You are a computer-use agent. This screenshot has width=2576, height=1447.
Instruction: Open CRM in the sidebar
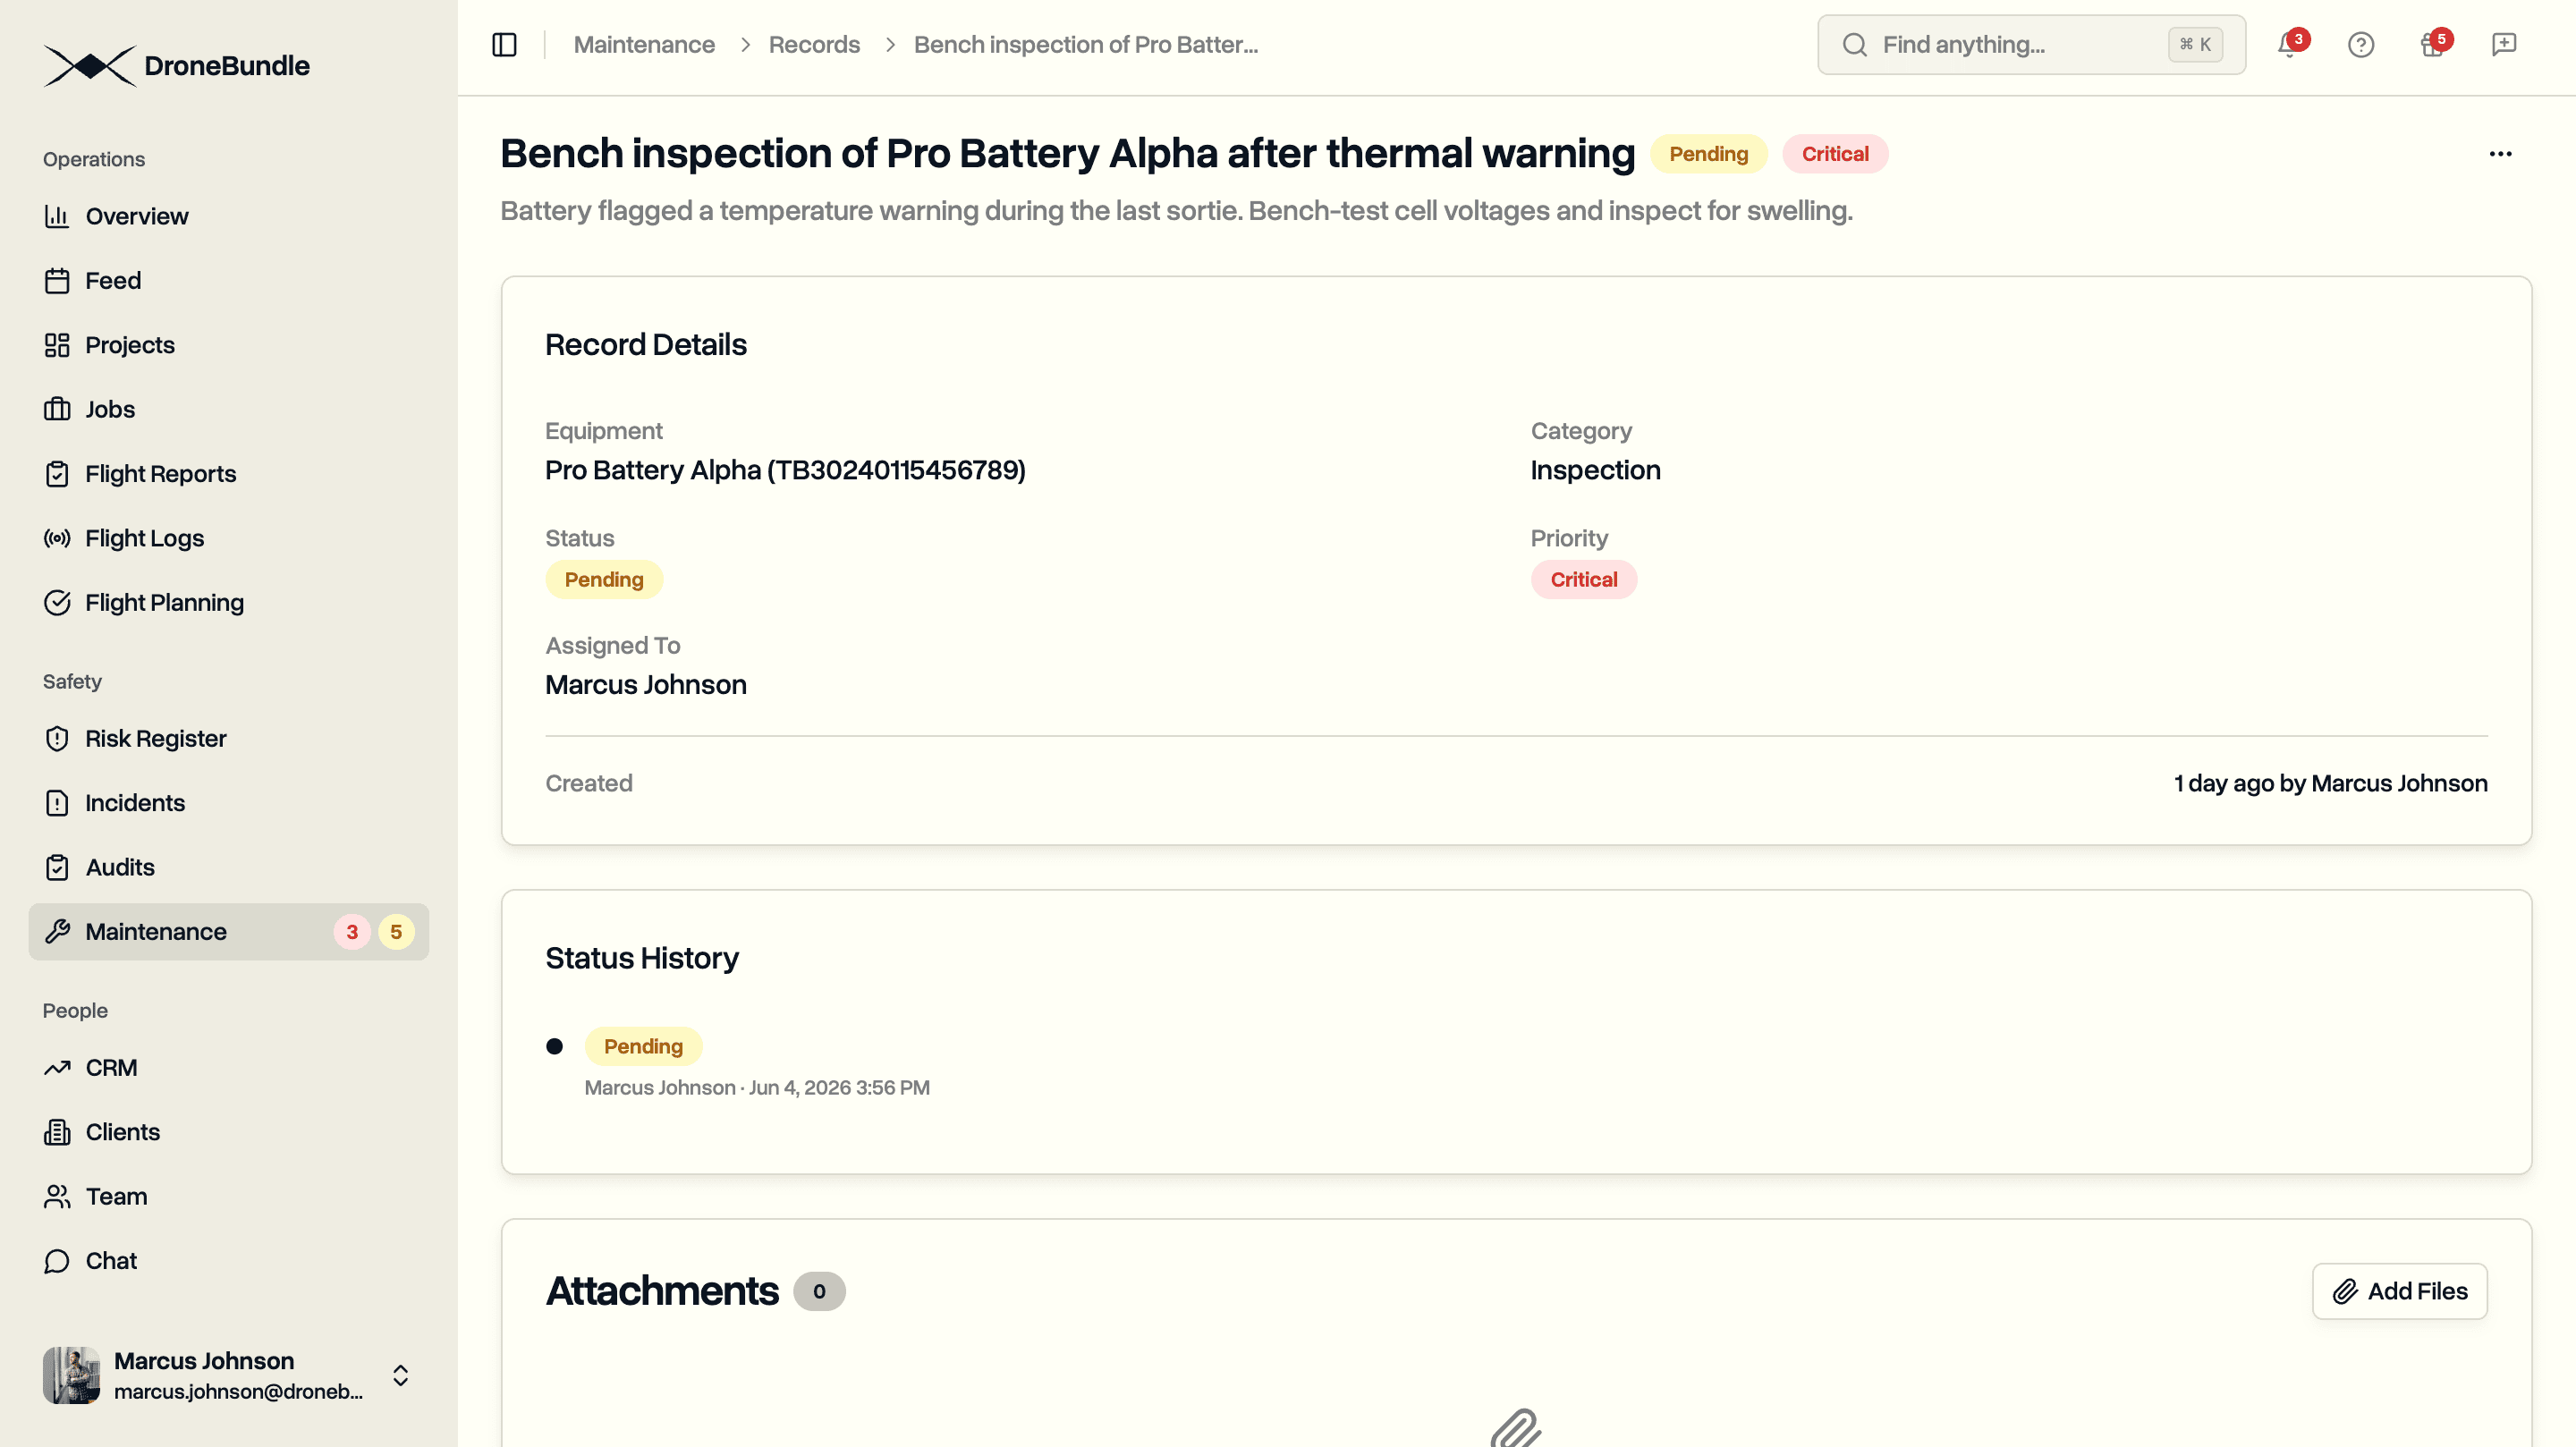tap(228, 1068)
